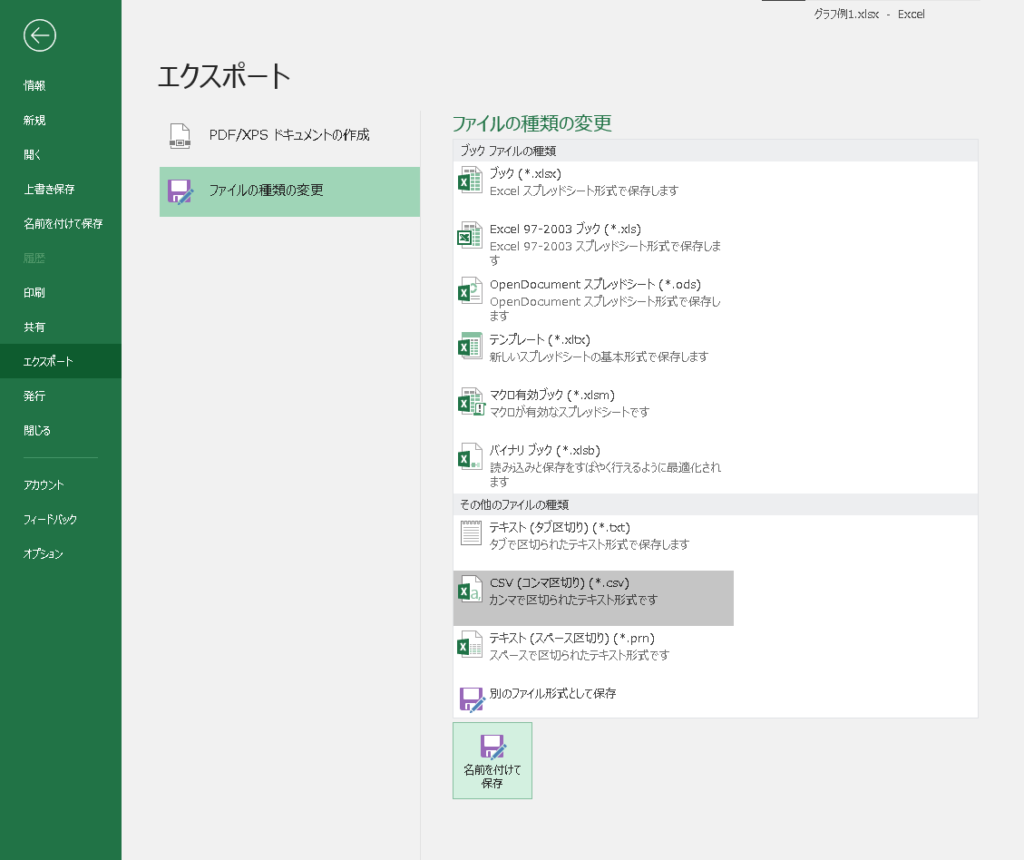This screenshot has width=1024, height=860.
Task: Click the テキスト (タブ区切り) (*.txt) document icon
Action: point(470,533)
